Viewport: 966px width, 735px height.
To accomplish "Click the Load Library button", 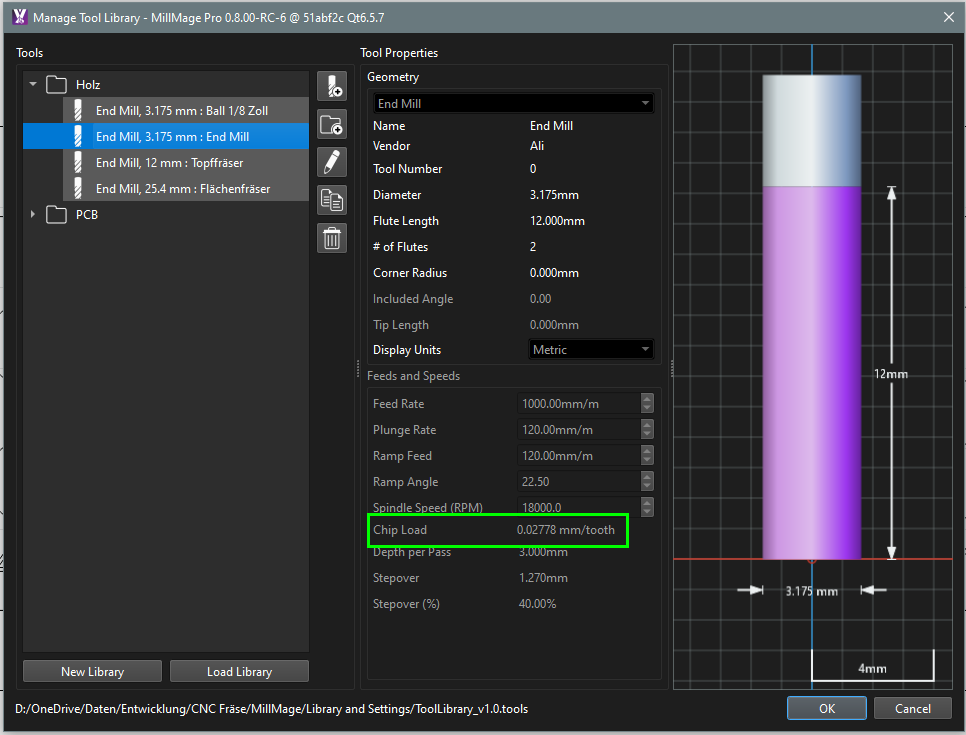I will 239,672.
